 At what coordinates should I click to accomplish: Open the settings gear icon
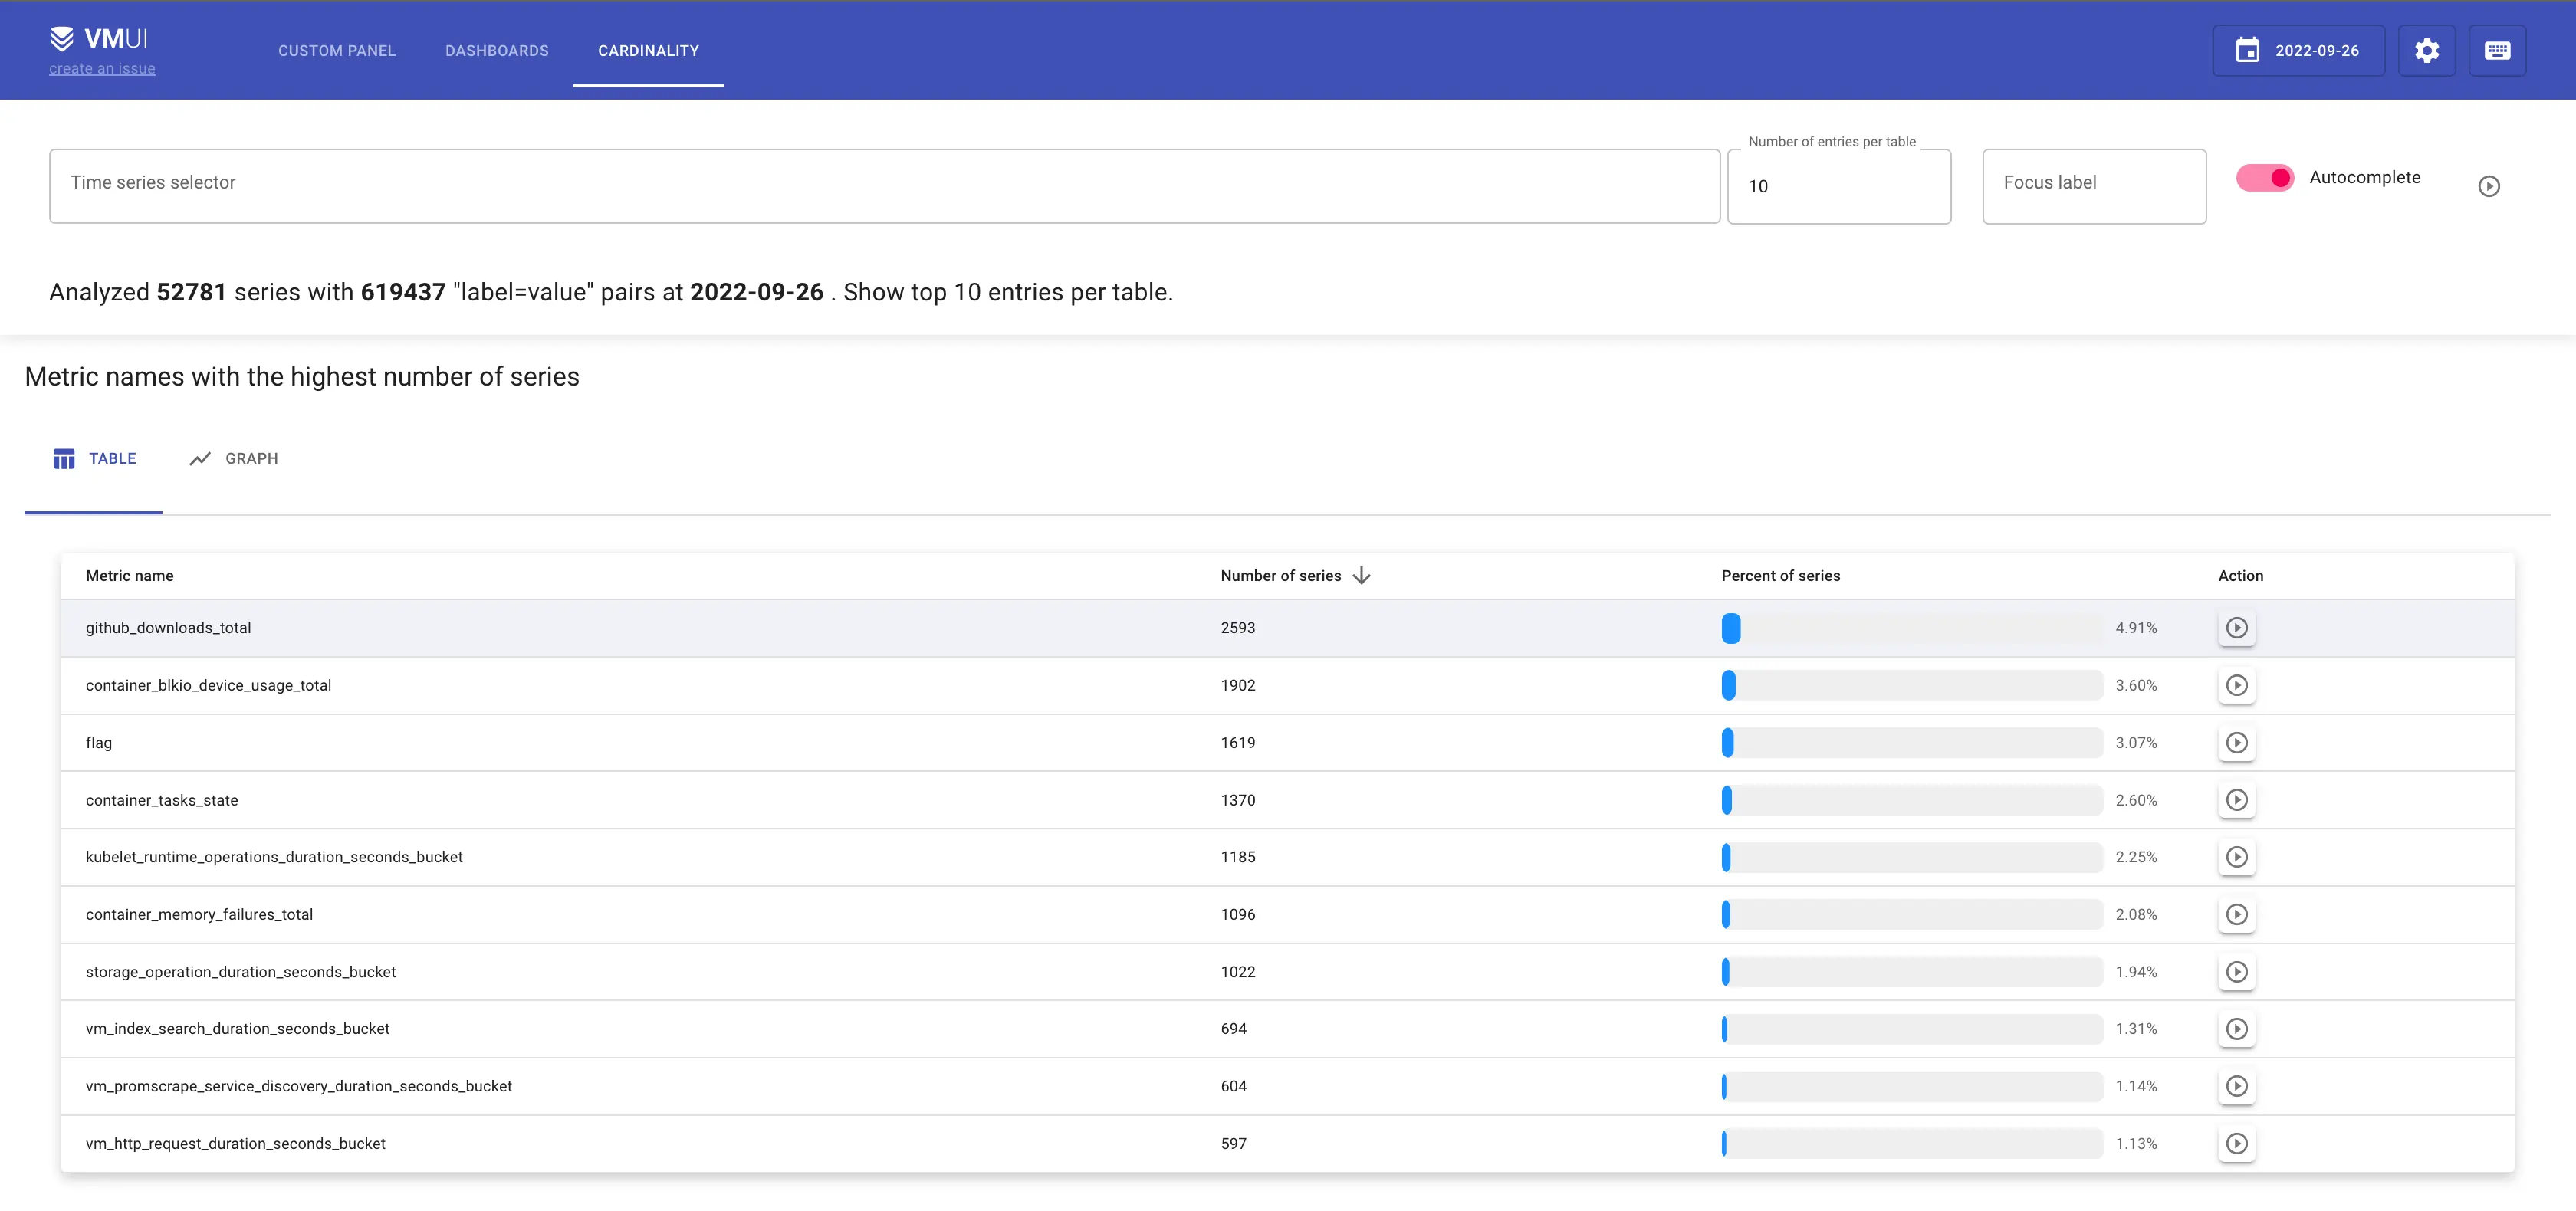coord(2427,50)
